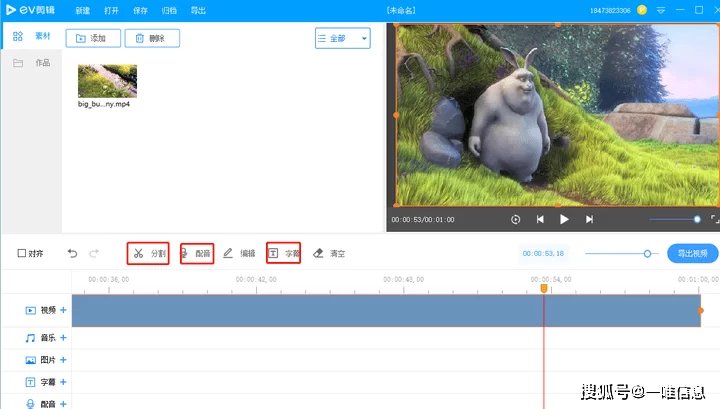The image size is (720, 409).
Task: Click the account number 18473823306
Action: point(610,11)
